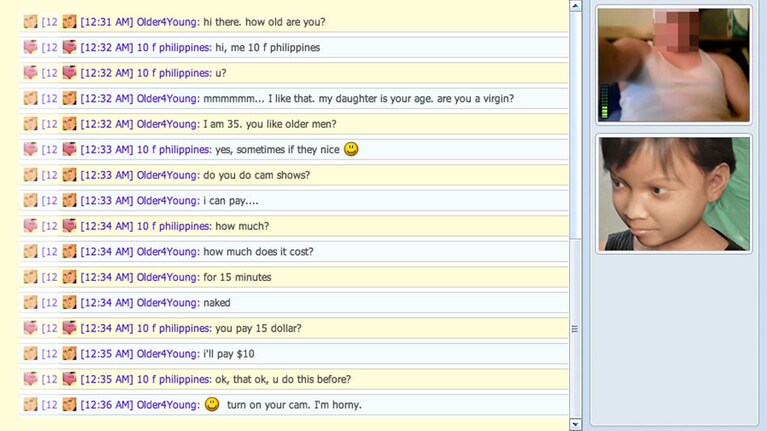Open the lower webcam video thumbnail

coord(674,194)
